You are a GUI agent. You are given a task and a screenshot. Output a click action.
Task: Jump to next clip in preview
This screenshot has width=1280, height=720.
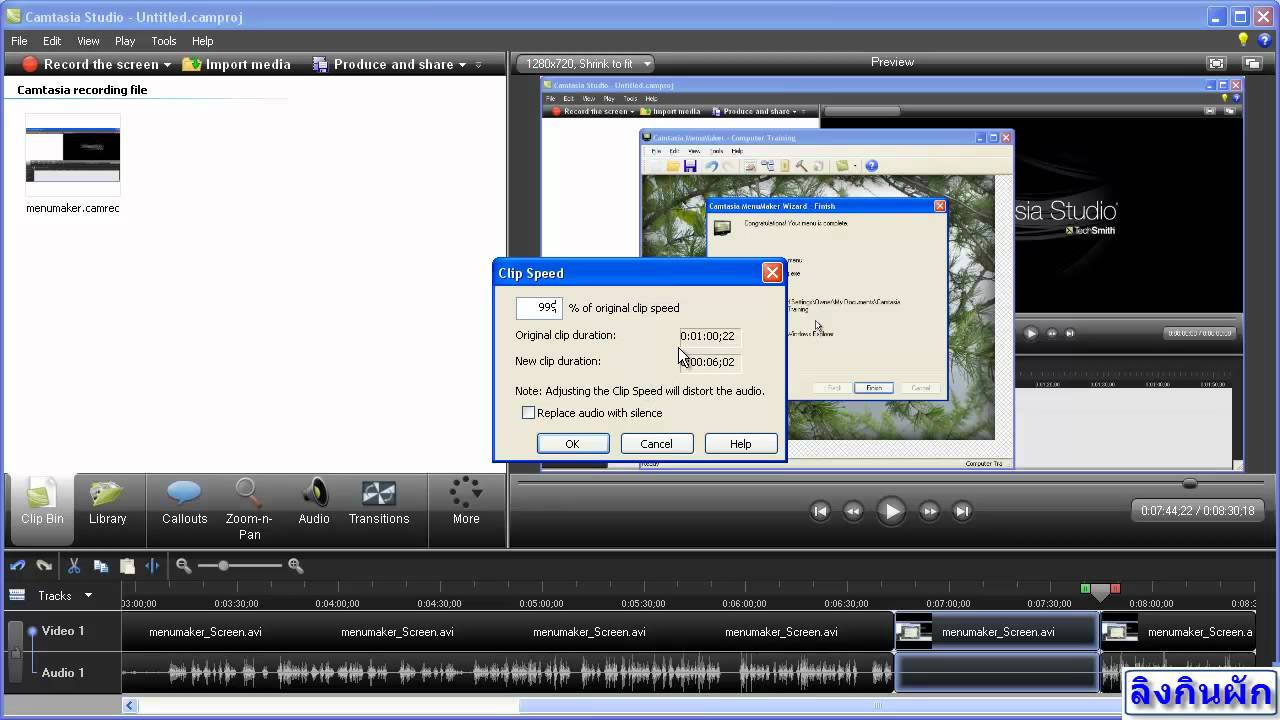[x=962, y=511]
